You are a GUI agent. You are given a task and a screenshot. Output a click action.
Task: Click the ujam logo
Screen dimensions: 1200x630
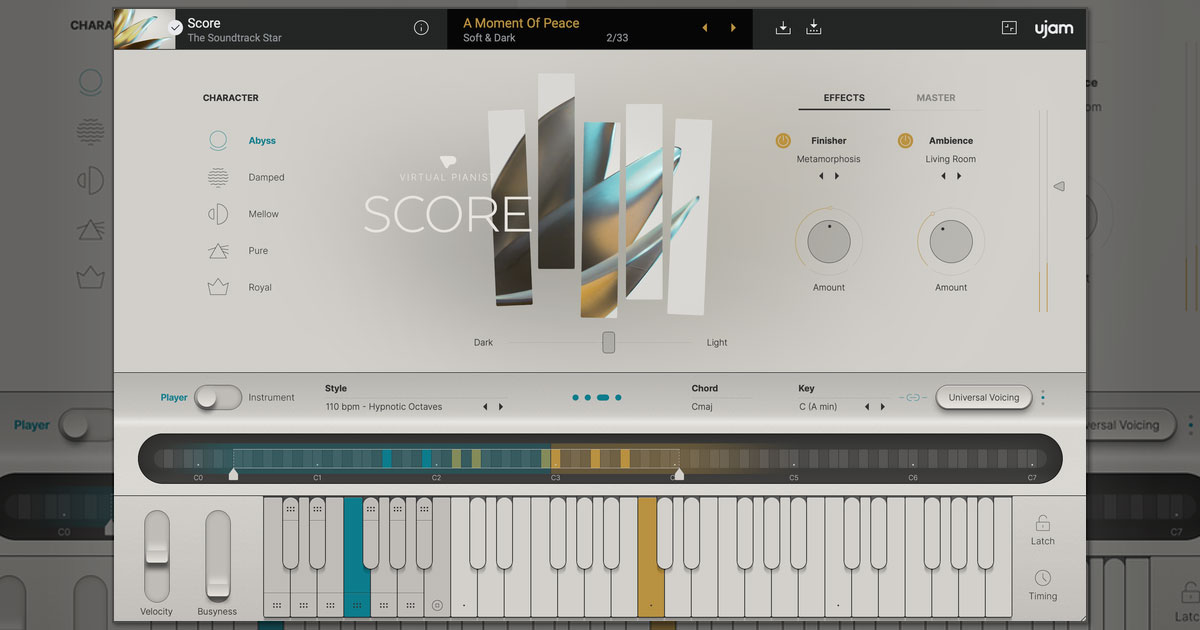pos(1054,28)
